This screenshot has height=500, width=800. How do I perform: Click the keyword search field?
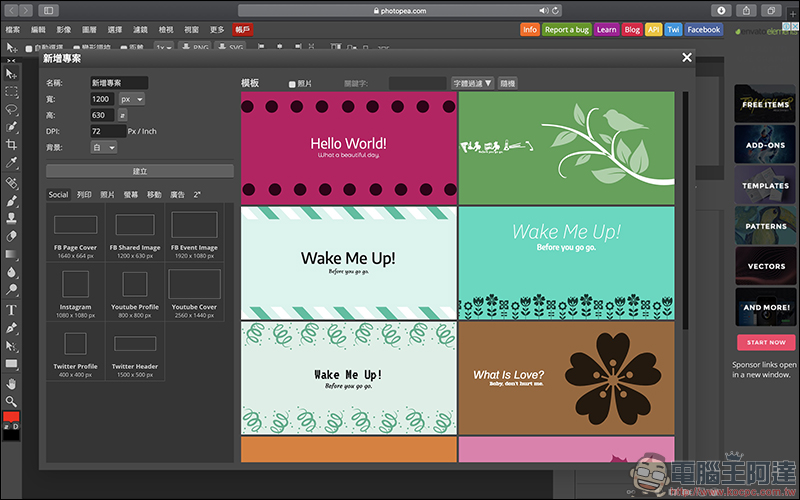pyautogui.click(x=418, y=83)
